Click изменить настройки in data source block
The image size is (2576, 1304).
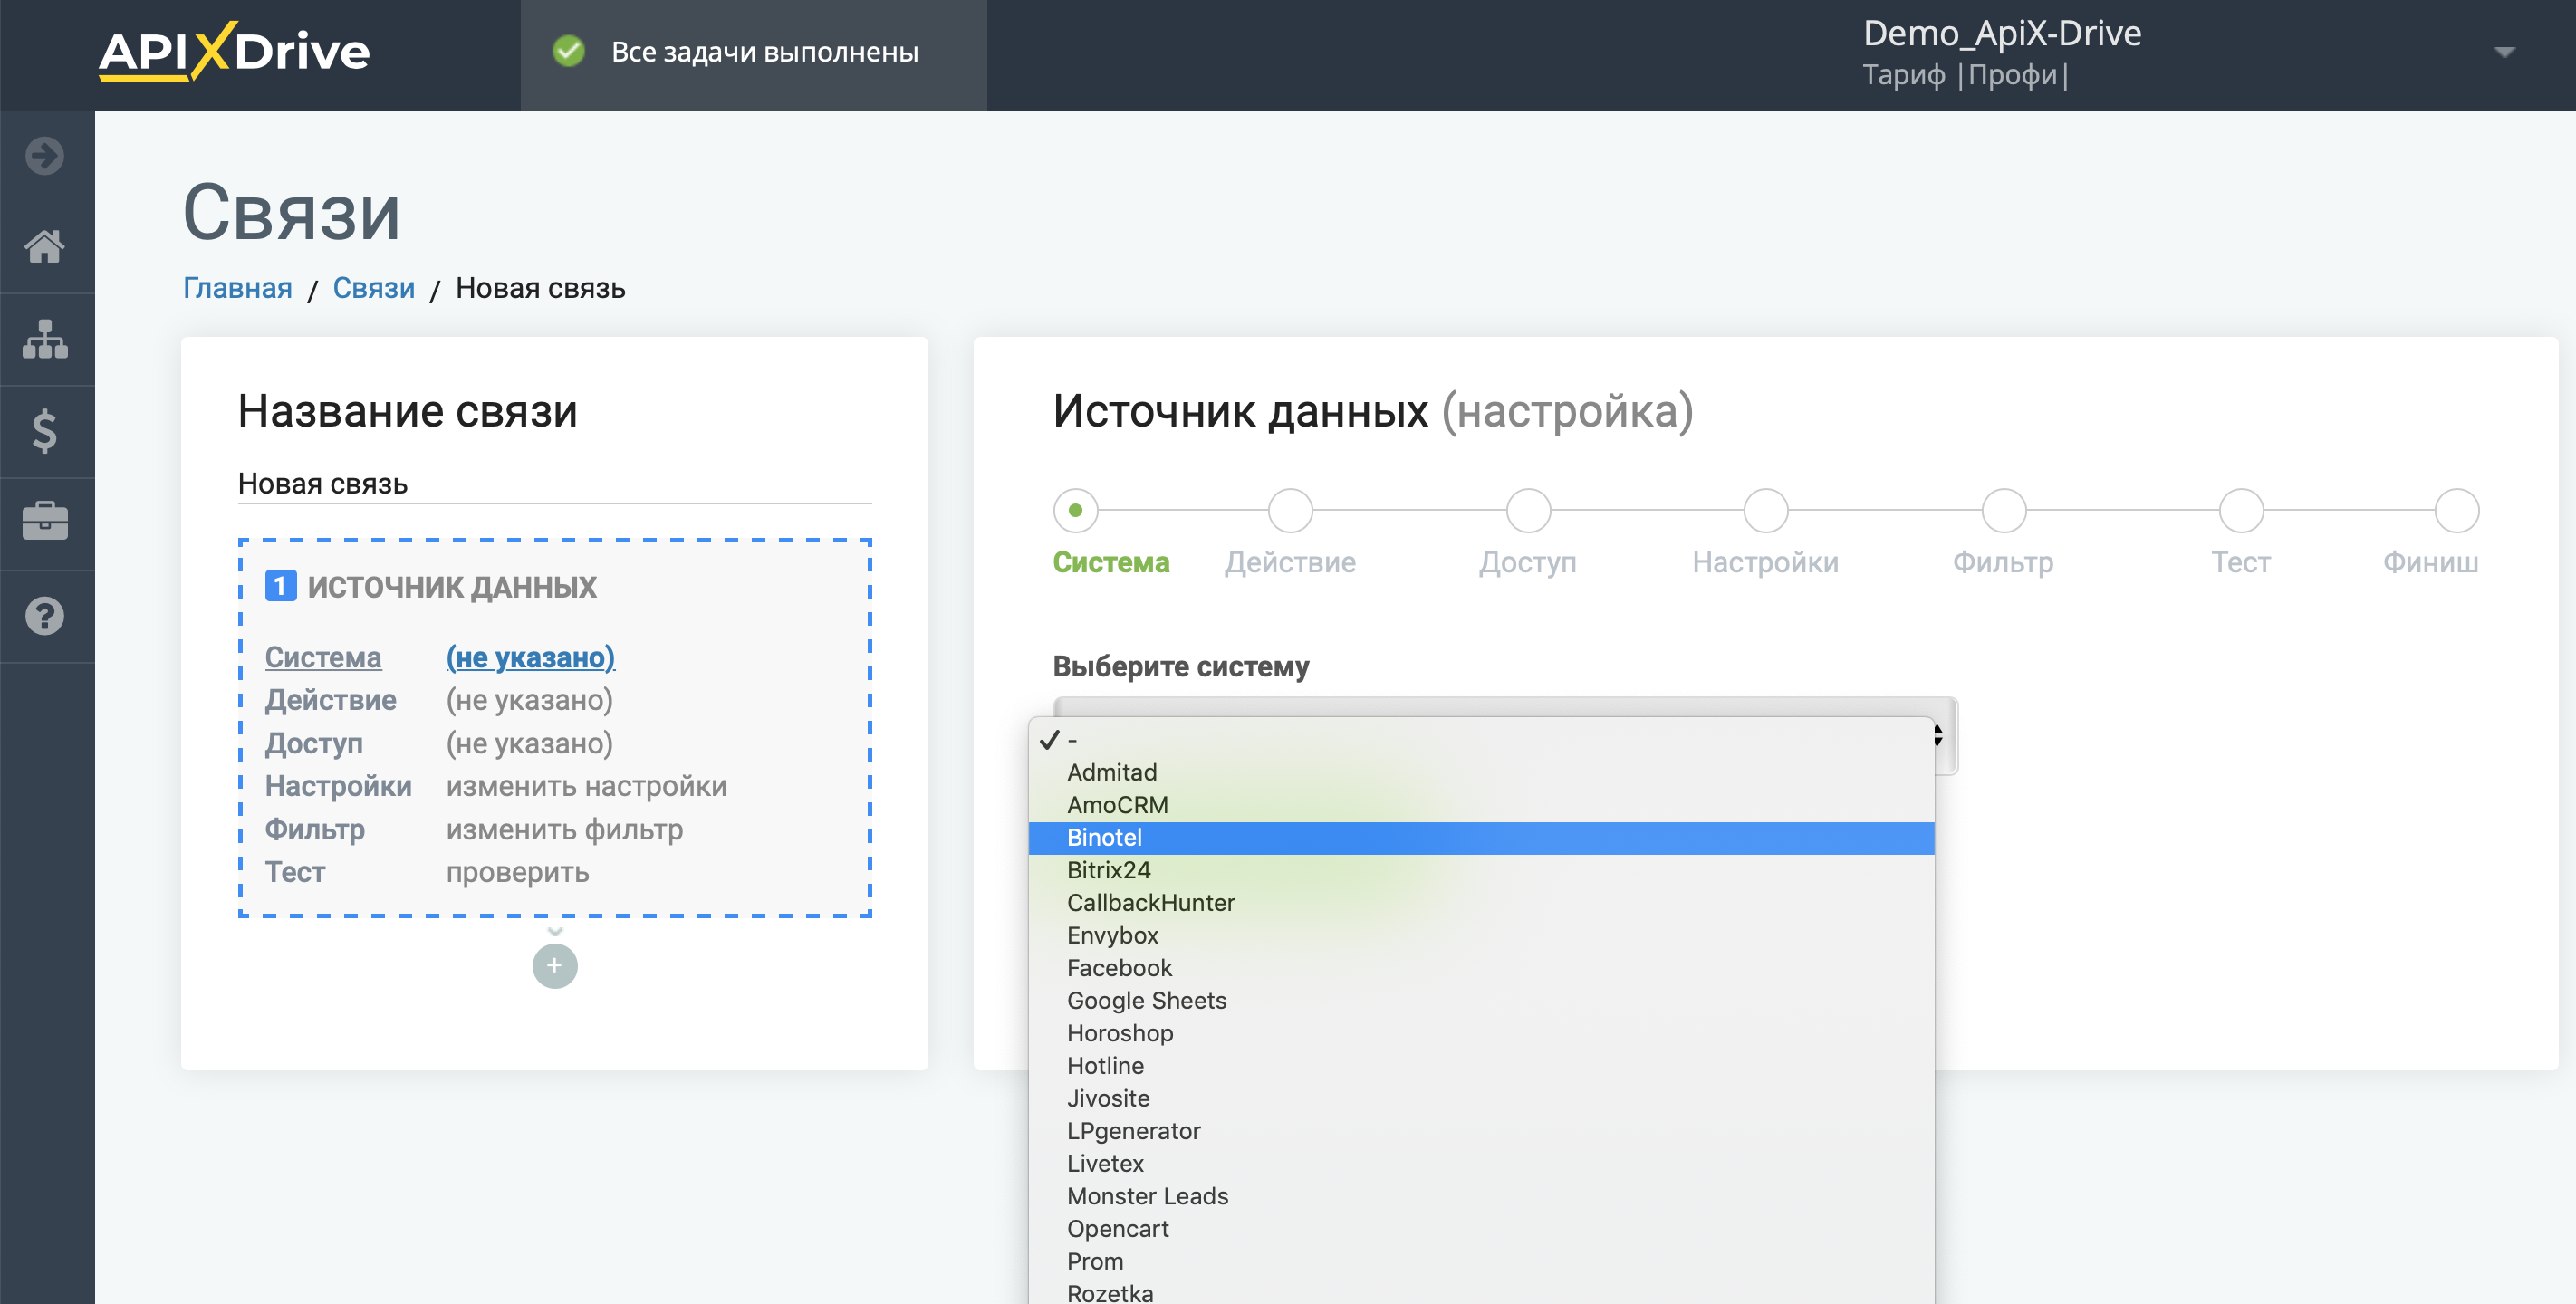pyautogui.click(x=586, y=786)
